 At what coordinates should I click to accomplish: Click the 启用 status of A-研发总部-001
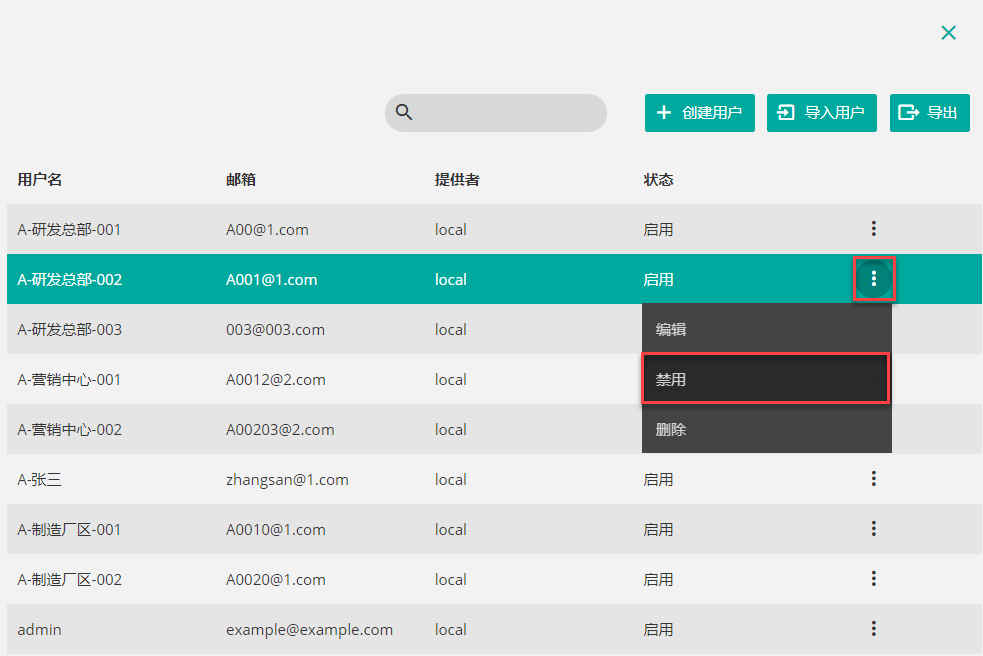[658, 230]
